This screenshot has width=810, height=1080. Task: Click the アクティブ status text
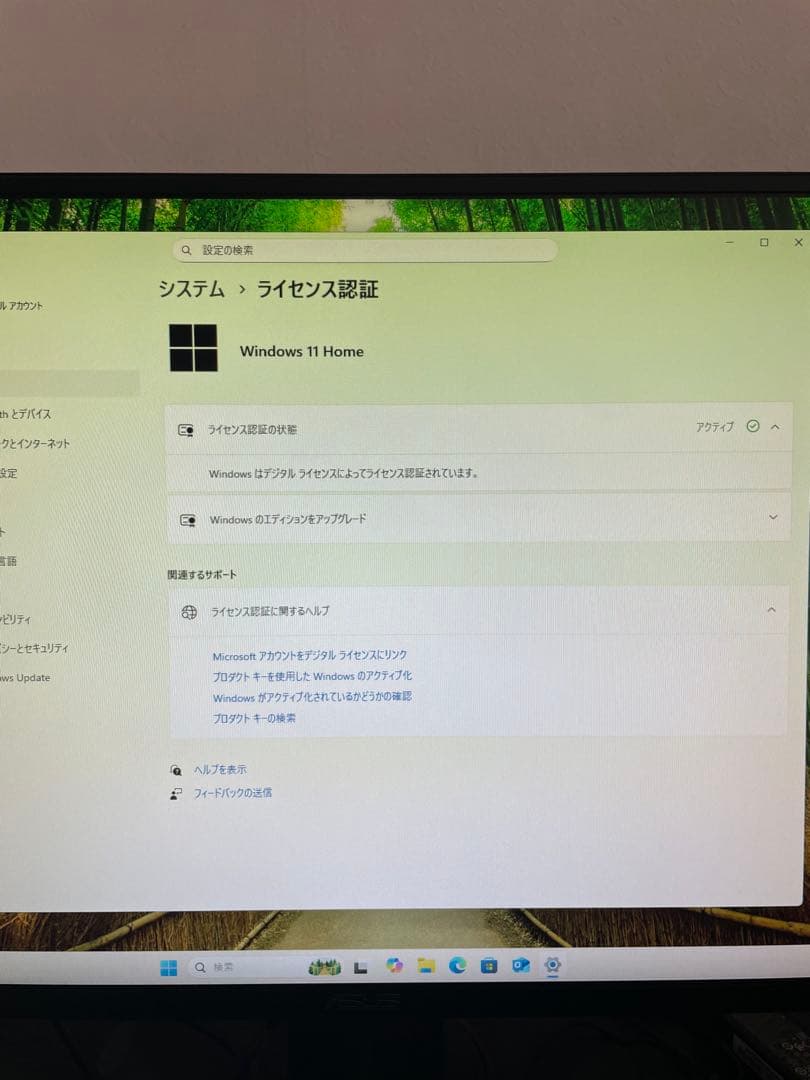(715, 427)
